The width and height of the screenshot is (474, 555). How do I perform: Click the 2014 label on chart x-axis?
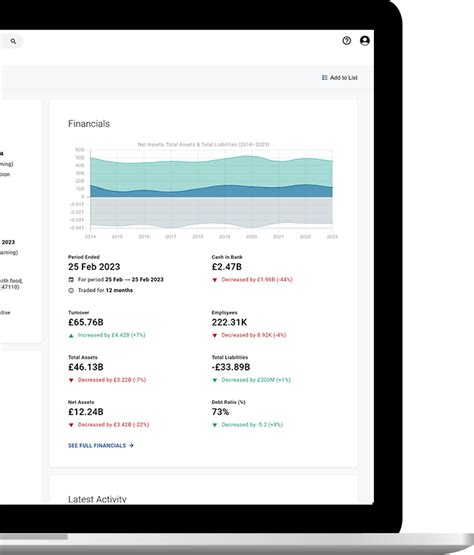pyautogui.click(x=90, y=236)
